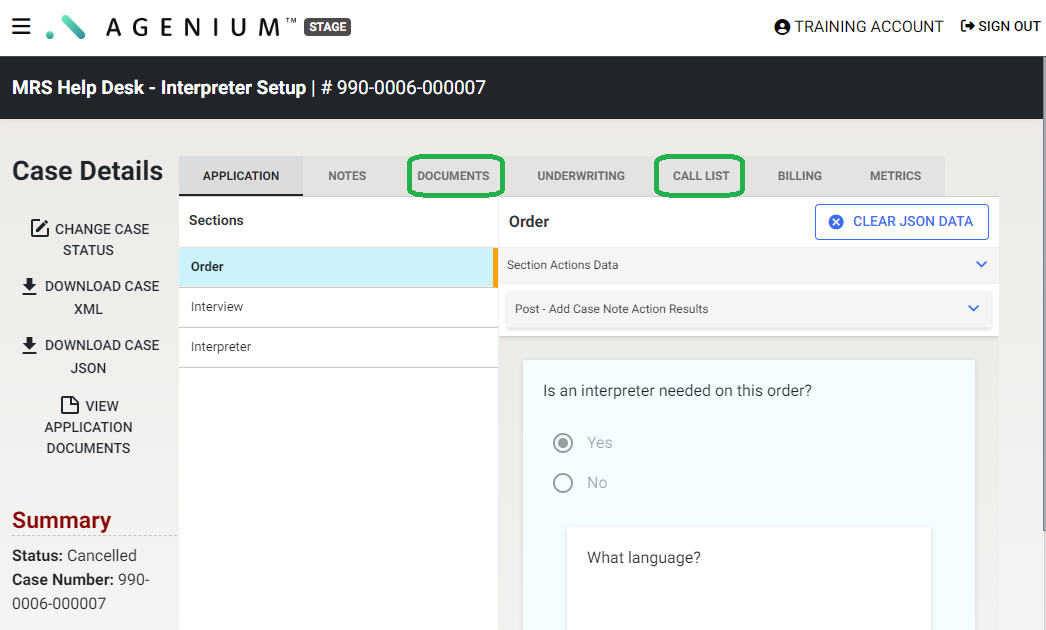Switch to the Application tab
Screen dimensions: 1046x630
pyautogui.click(x=241, y=176)
